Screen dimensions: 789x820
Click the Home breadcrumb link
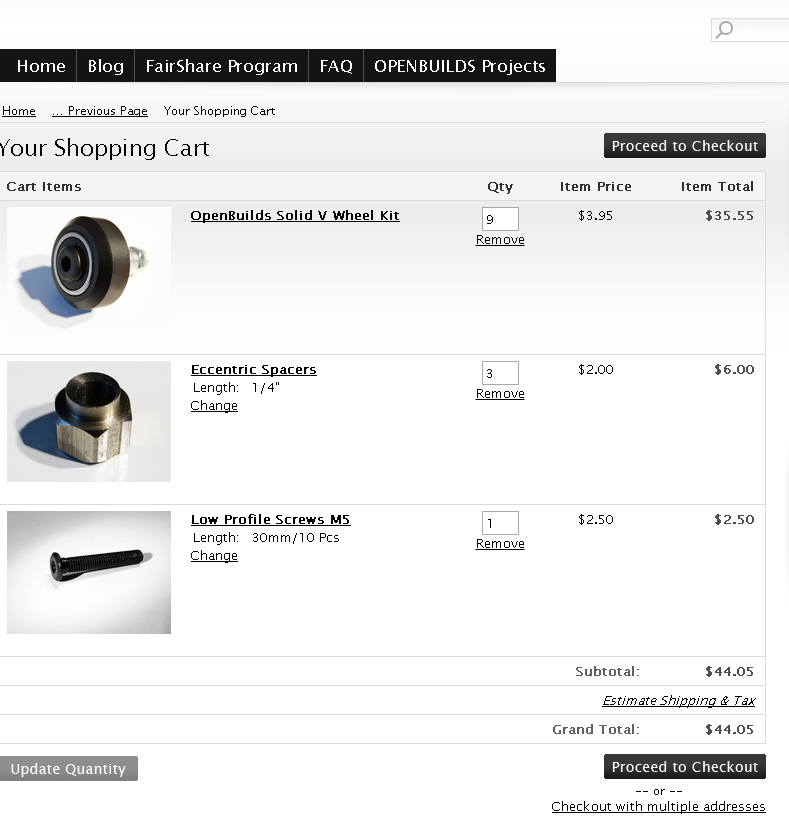19,111
